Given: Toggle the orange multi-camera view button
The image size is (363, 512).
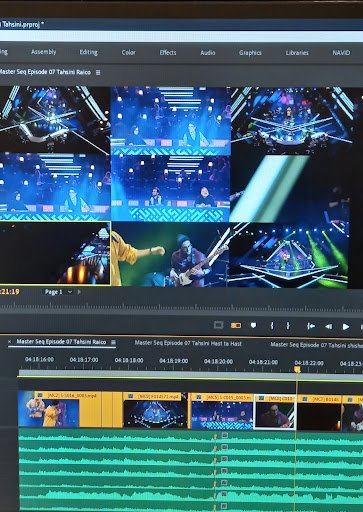Looking at the screenshot, I should click(236, 325).
